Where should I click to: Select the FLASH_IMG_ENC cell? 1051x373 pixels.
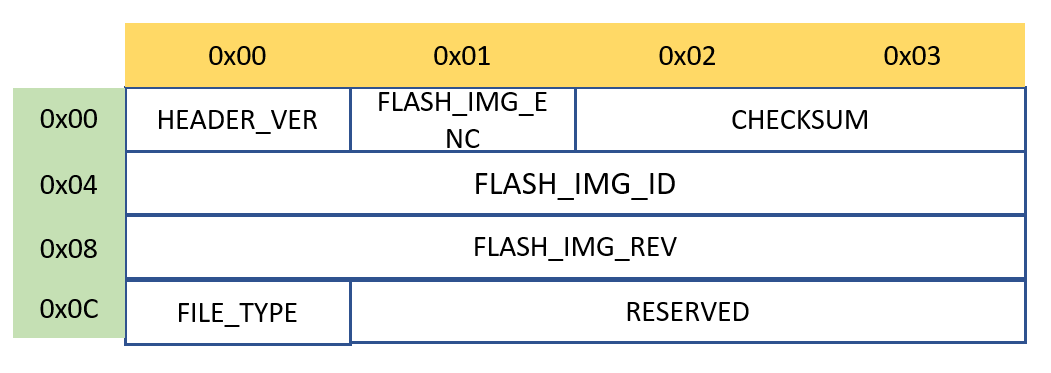pyautogui.click(x=462, y=119)
